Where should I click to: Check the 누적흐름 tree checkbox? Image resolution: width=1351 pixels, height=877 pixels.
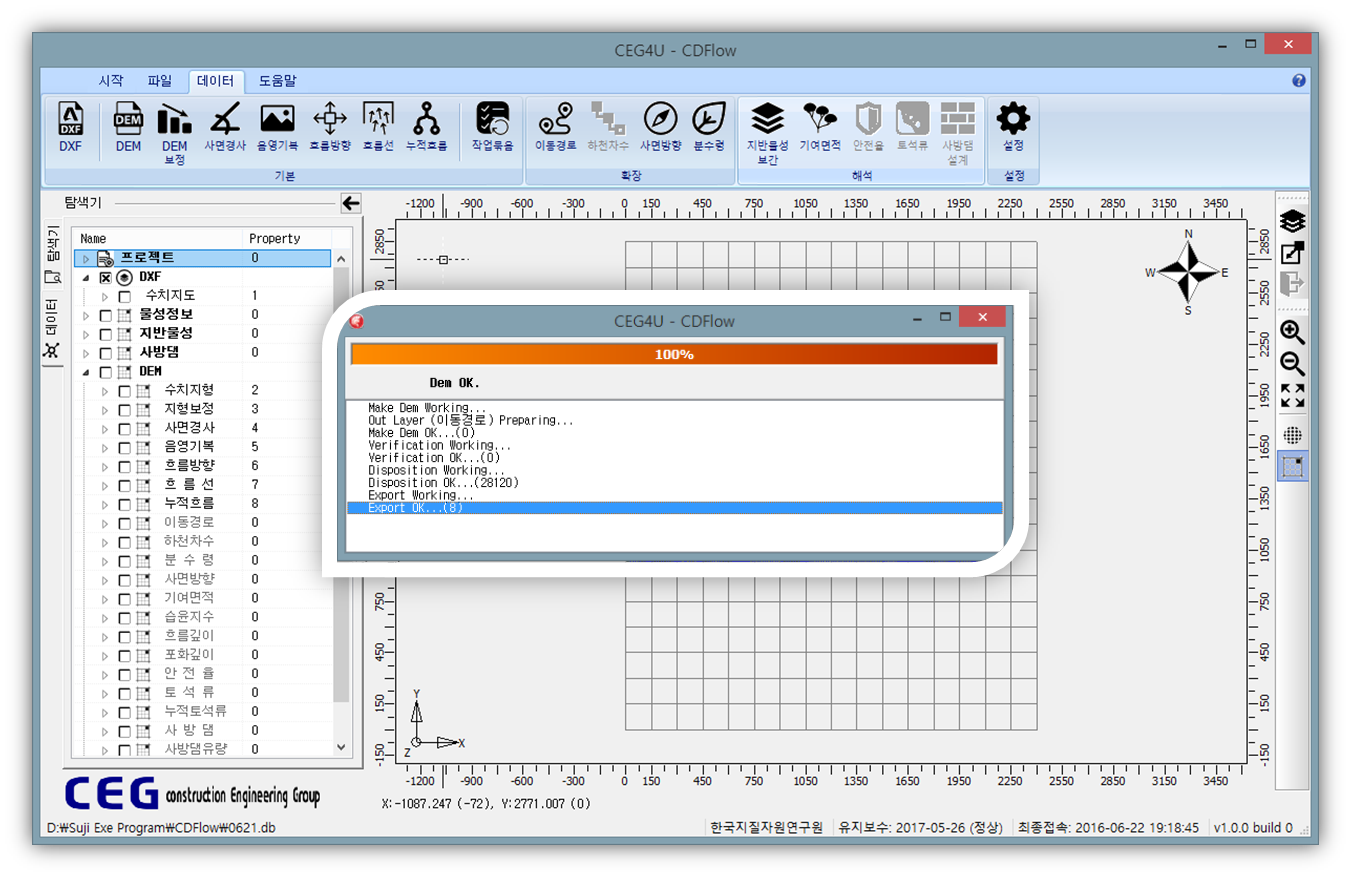pos(124,504)
